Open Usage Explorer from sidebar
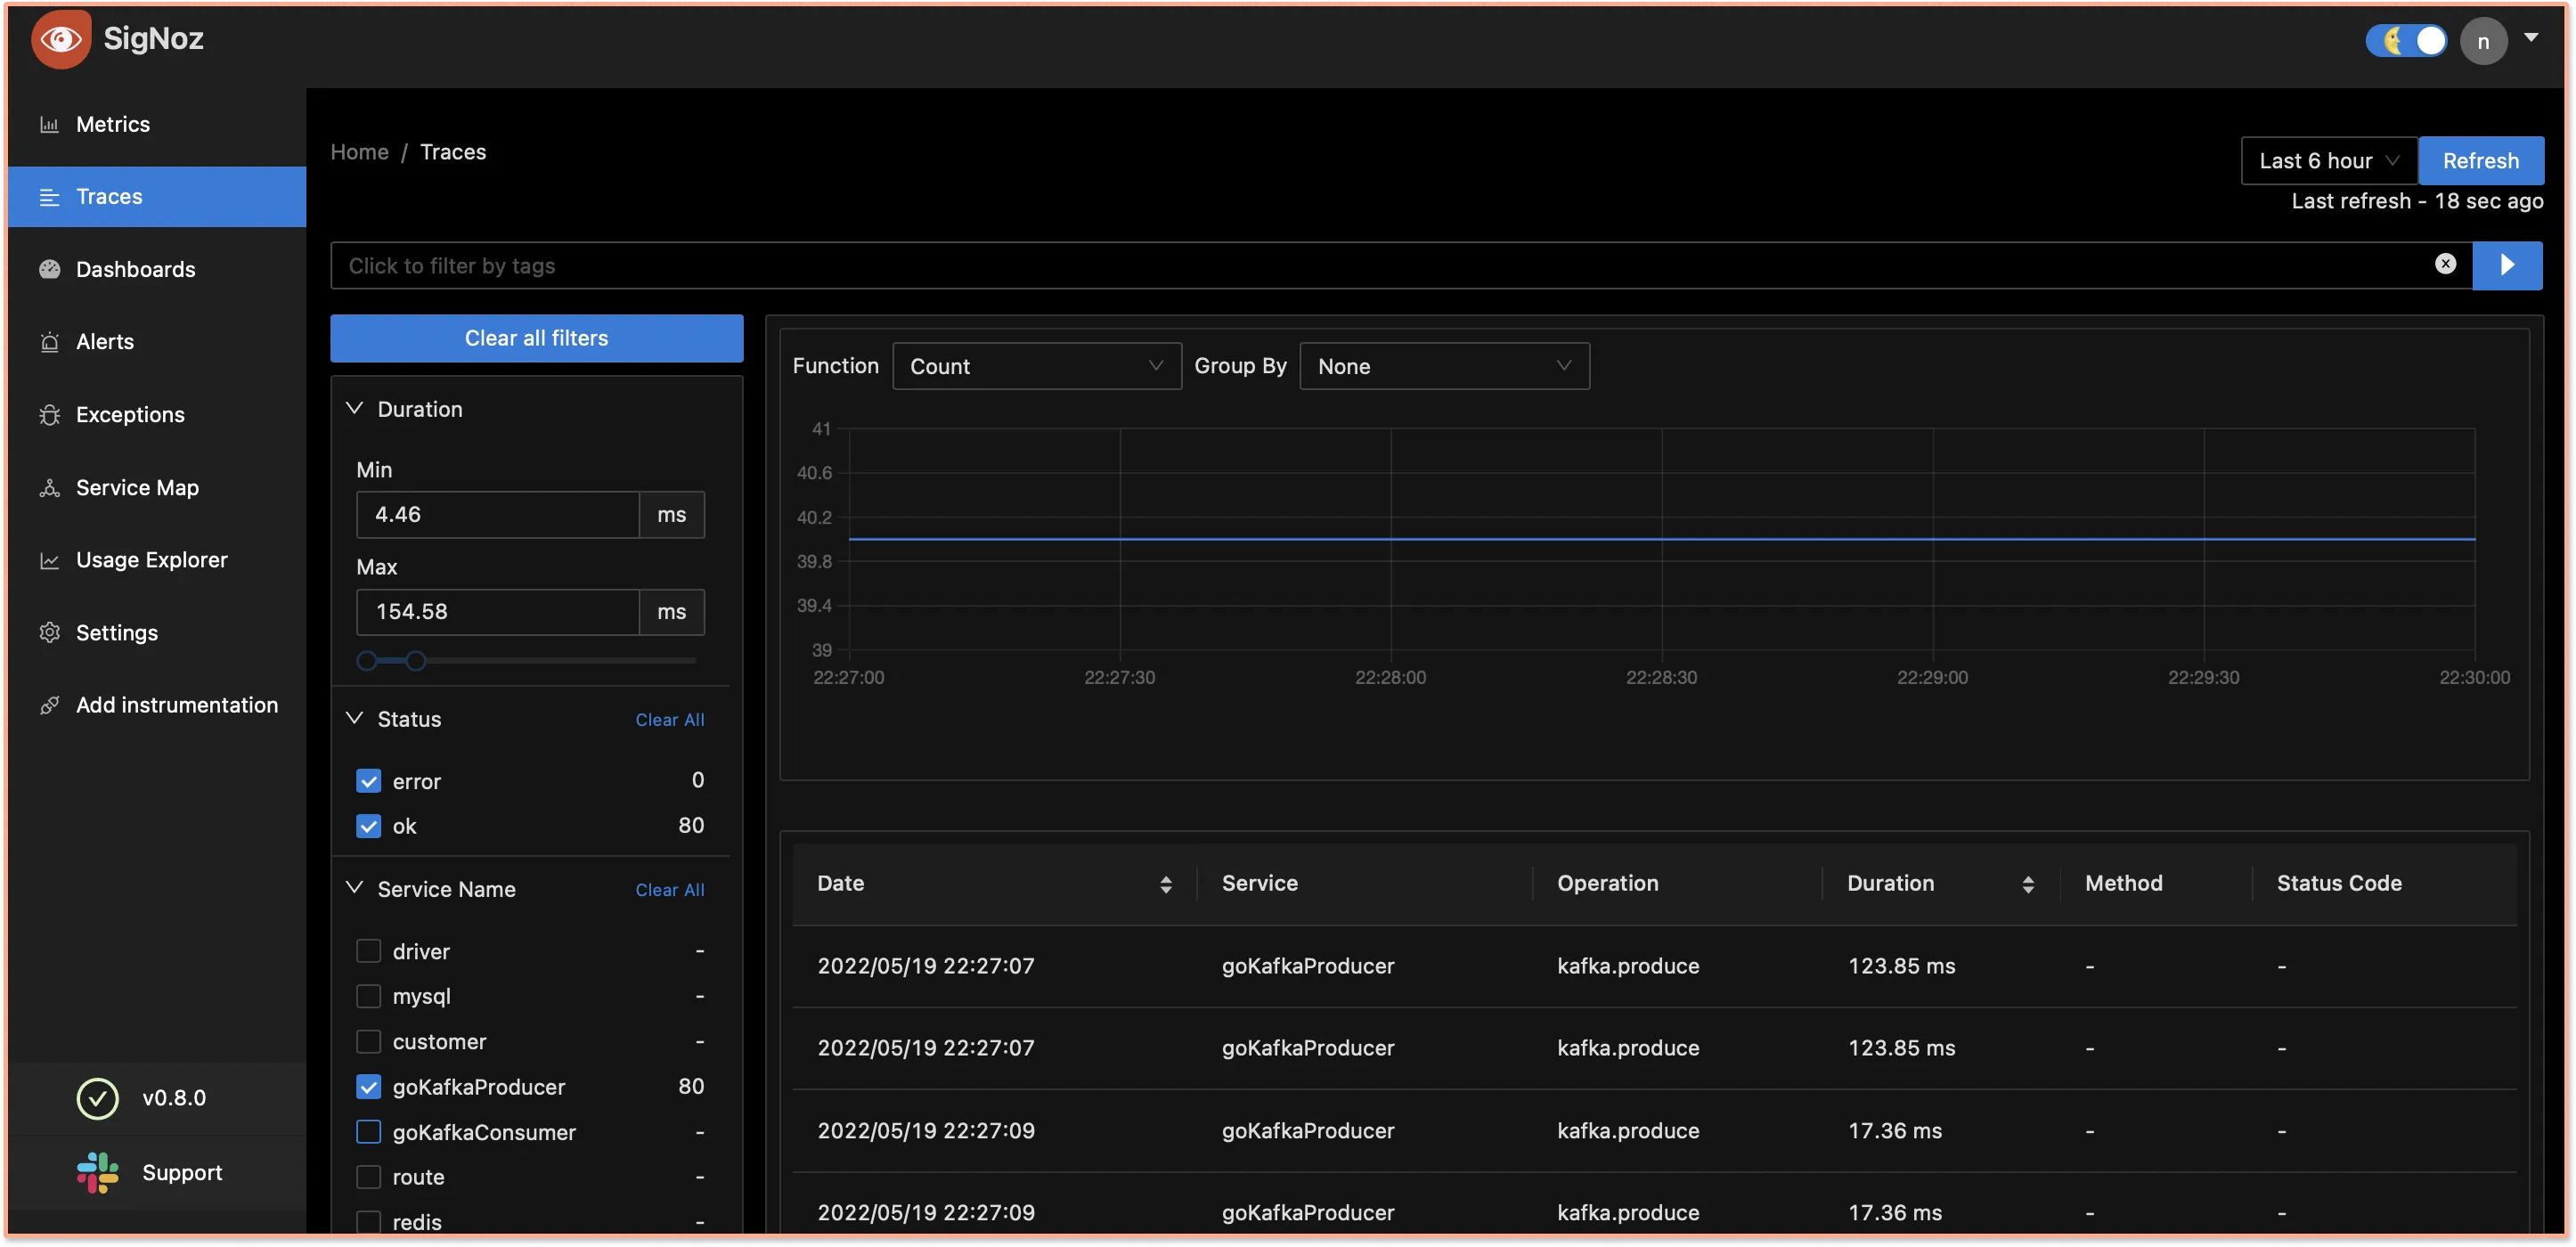Image resolution: width=2576 pixels, height=1247 pixels. 157,561
